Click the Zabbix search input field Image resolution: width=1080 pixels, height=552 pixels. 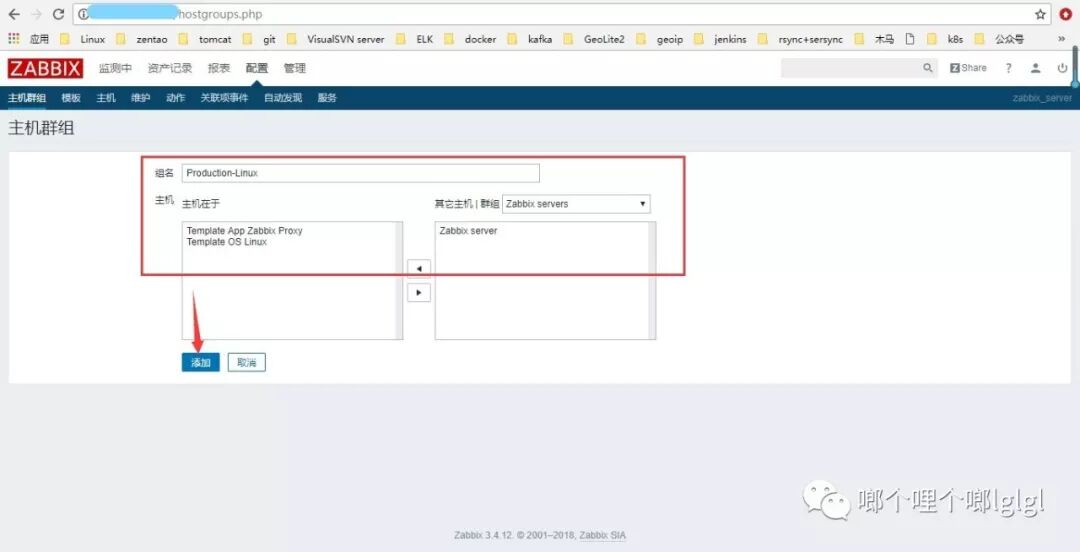click(x=851, y=68)
